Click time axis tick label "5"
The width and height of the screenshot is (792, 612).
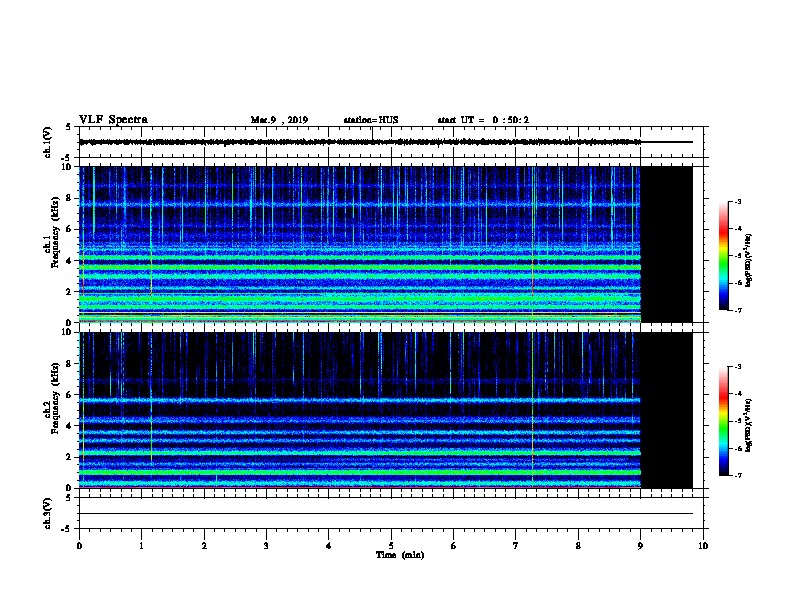(x=391, y=546)
